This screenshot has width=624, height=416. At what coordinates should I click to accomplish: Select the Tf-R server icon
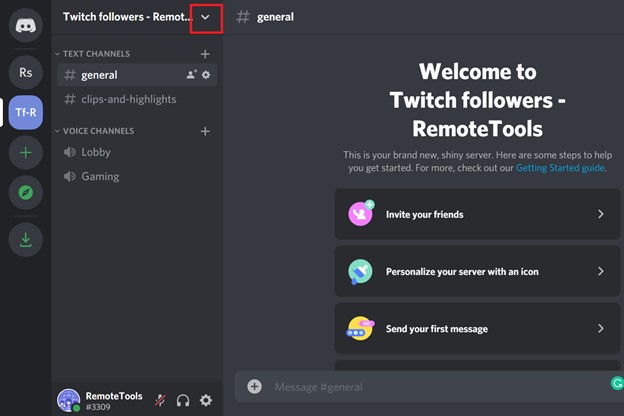tap(25, 112)
